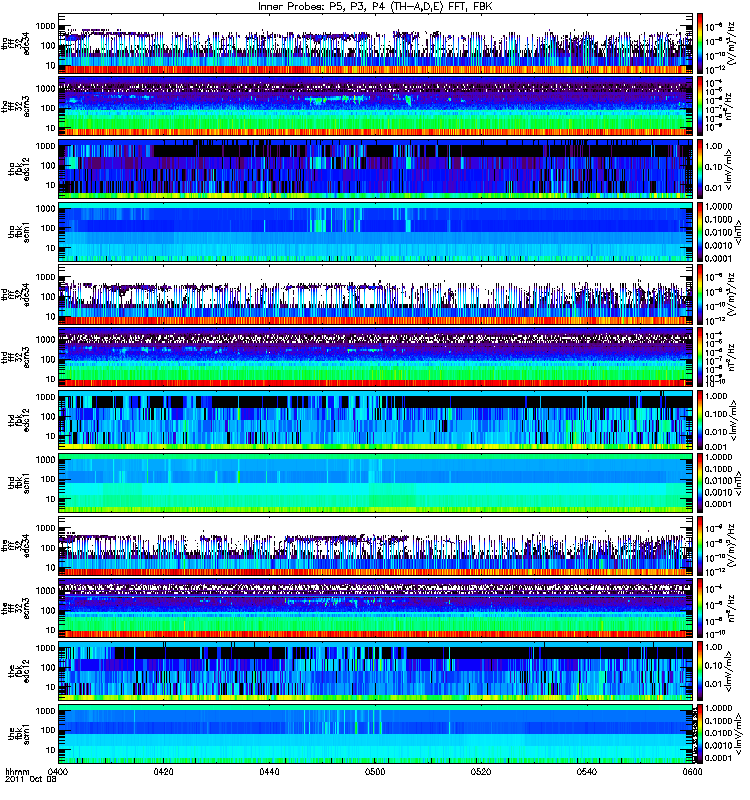
Task: Click the color bar beside tha scm3 panel
Action: pos(700,106)
